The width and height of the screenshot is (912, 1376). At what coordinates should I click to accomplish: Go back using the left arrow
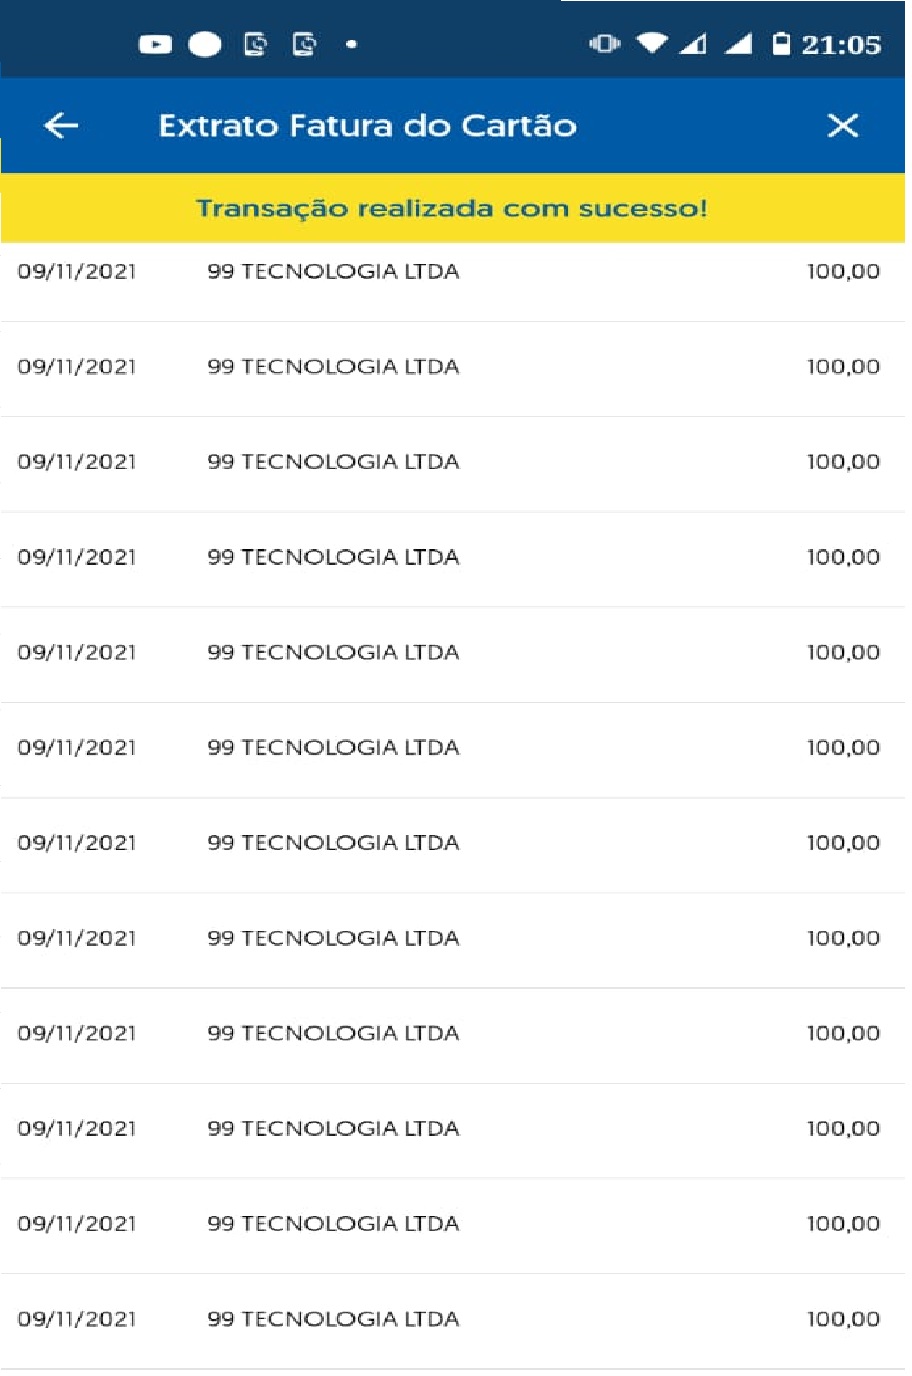61,126
